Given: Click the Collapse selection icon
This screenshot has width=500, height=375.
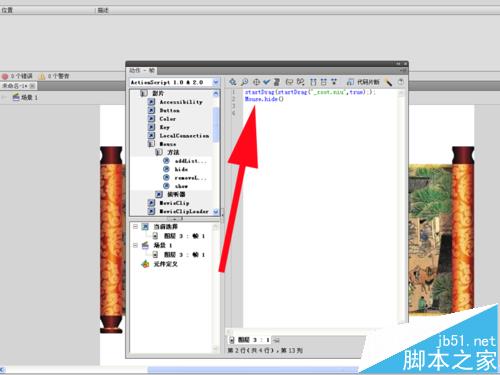Looking at the screenshot, I should coord(323,82).
